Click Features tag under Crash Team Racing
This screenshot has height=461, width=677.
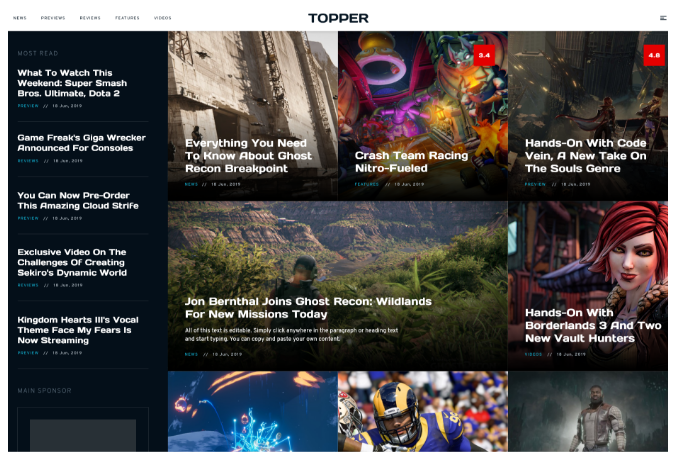coord(367,184)
